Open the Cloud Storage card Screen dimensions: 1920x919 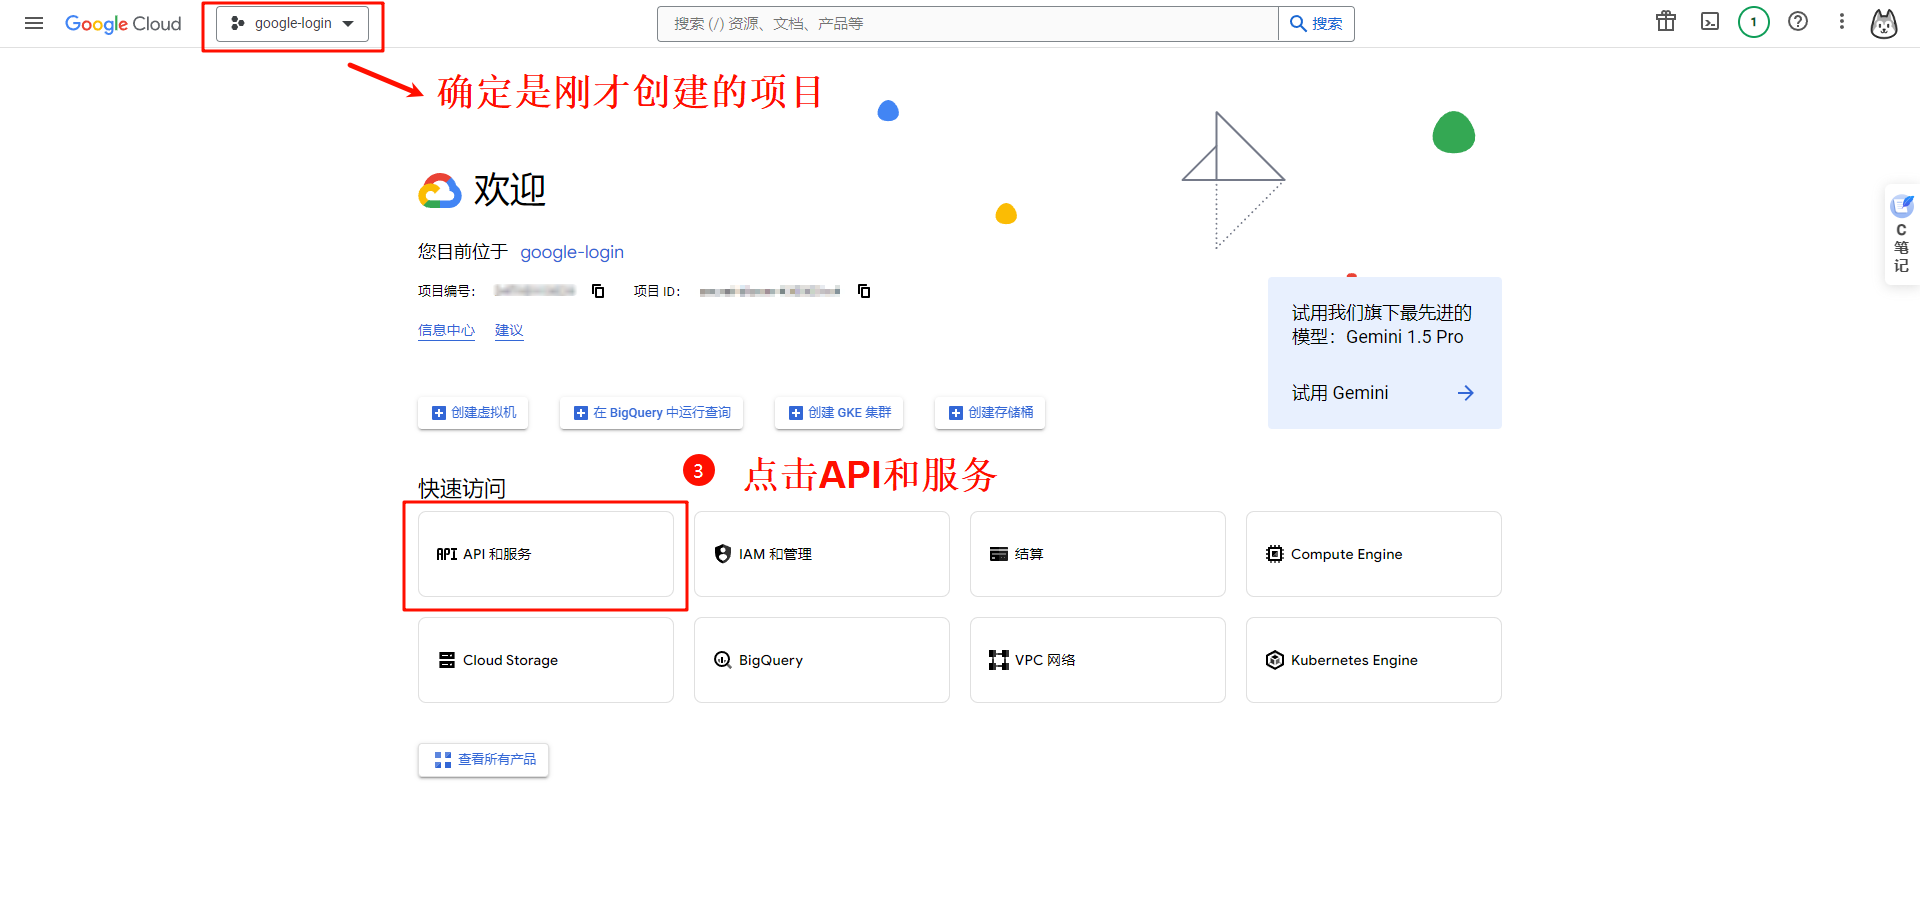(x=546, y=660)
